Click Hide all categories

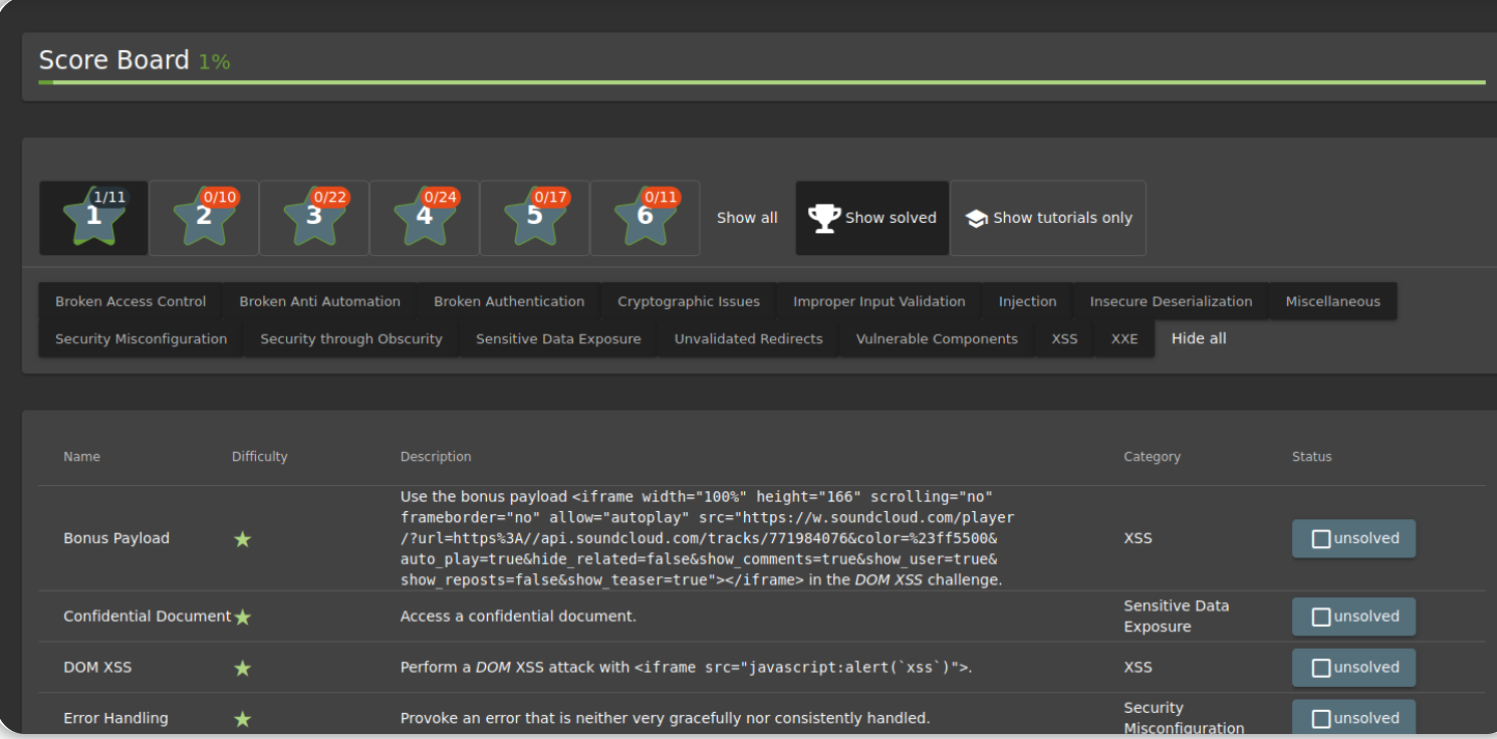click(1199, 339)
